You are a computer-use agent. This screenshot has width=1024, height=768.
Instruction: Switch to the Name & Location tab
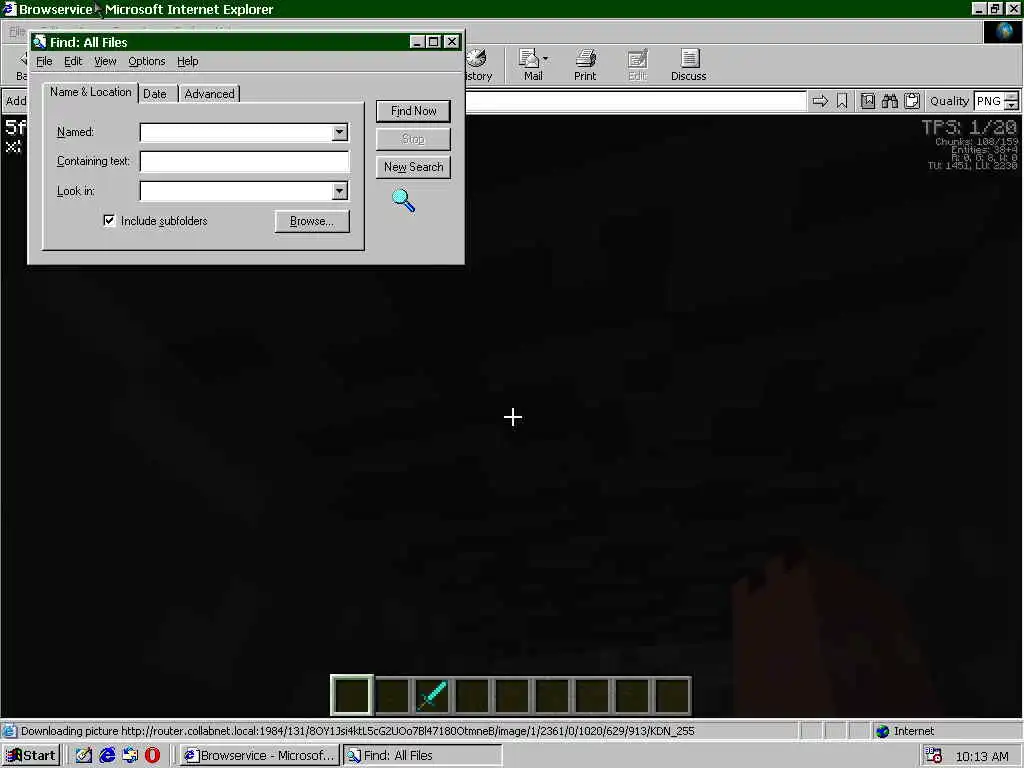coord(90,92)
